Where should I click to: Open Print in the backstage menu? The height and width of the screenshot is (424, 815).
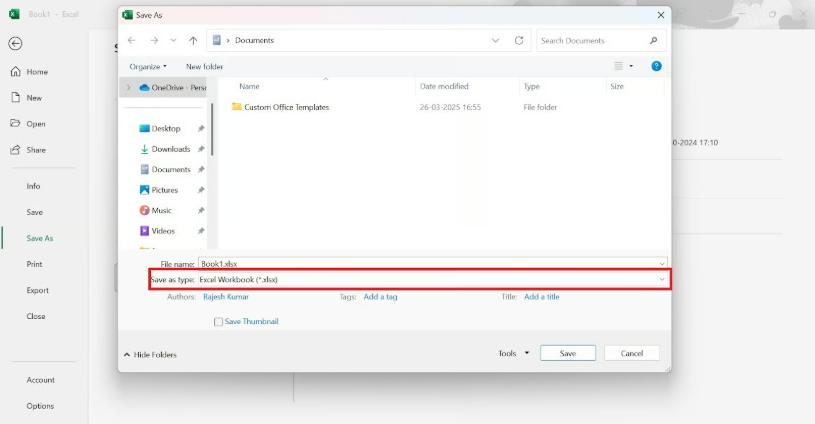(x=34, y=264)
